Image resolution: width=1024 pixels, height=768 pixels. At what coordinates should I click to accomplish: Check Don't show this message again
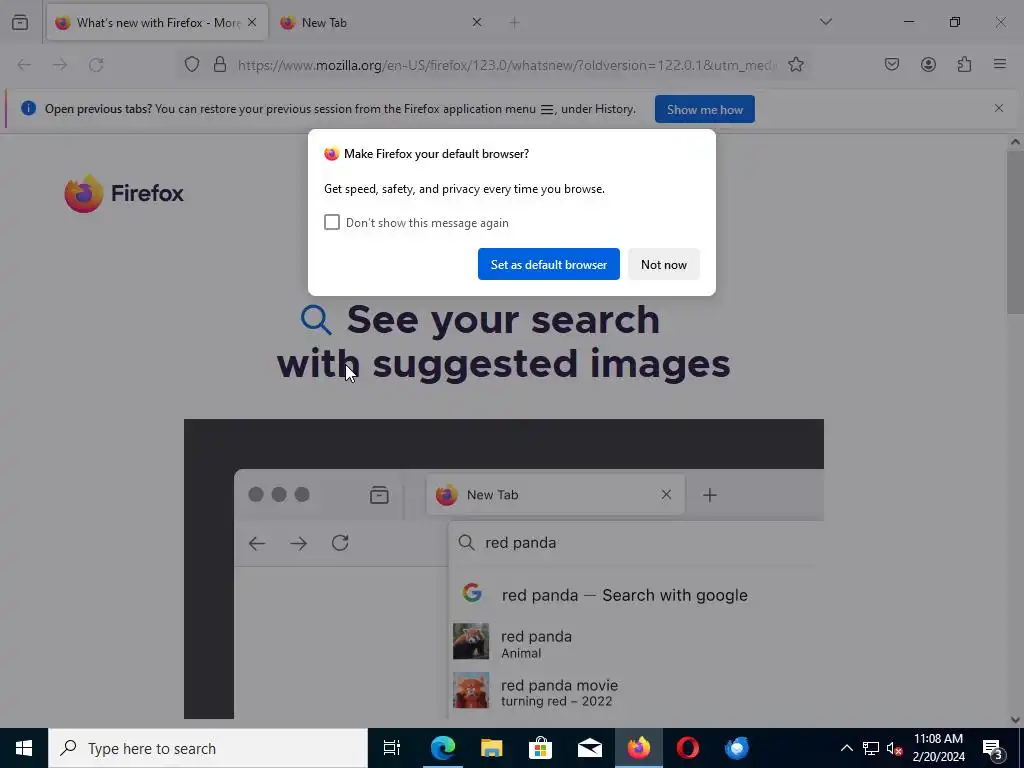click(x=332, y=222)
